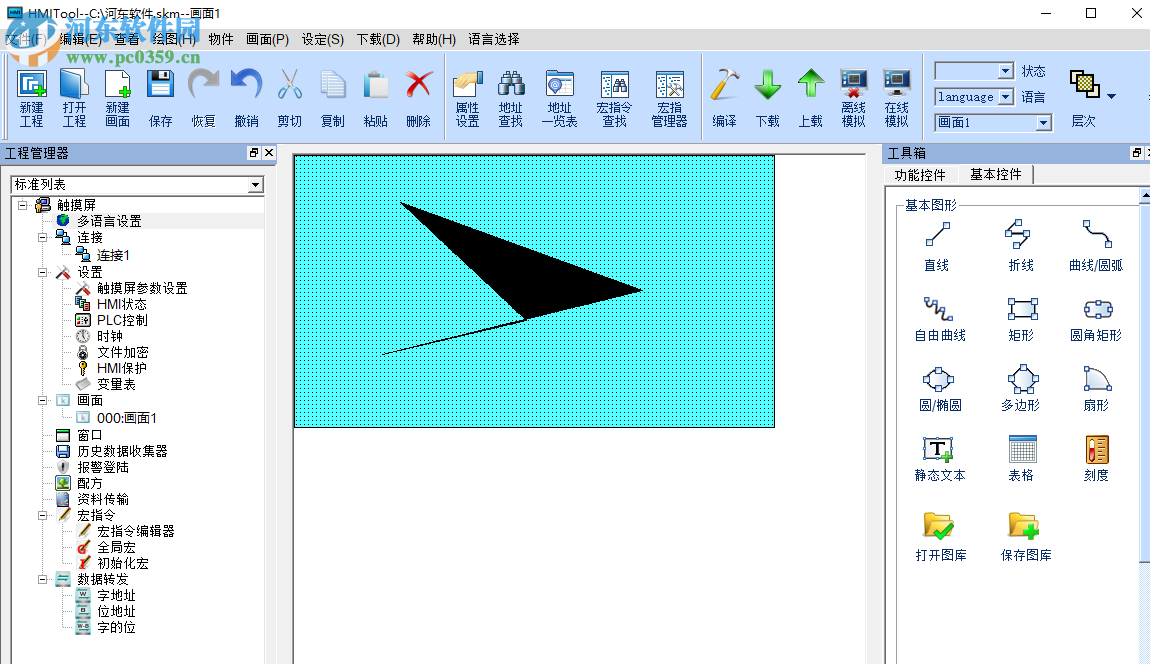1150x664 pixels.
Task: Compile the project with 编译 hammer
Action: click(x=725, y=98)
